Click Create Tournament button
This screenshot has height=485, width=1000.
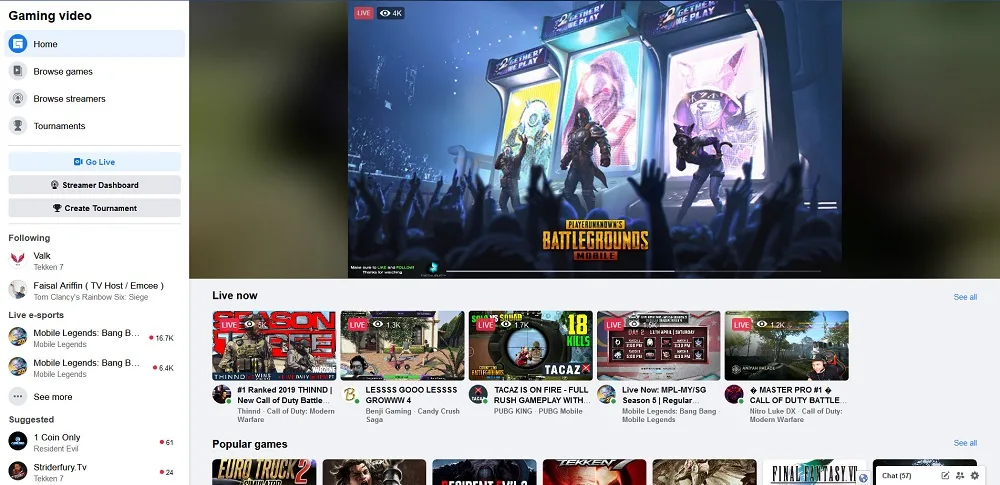click(94, 207)
